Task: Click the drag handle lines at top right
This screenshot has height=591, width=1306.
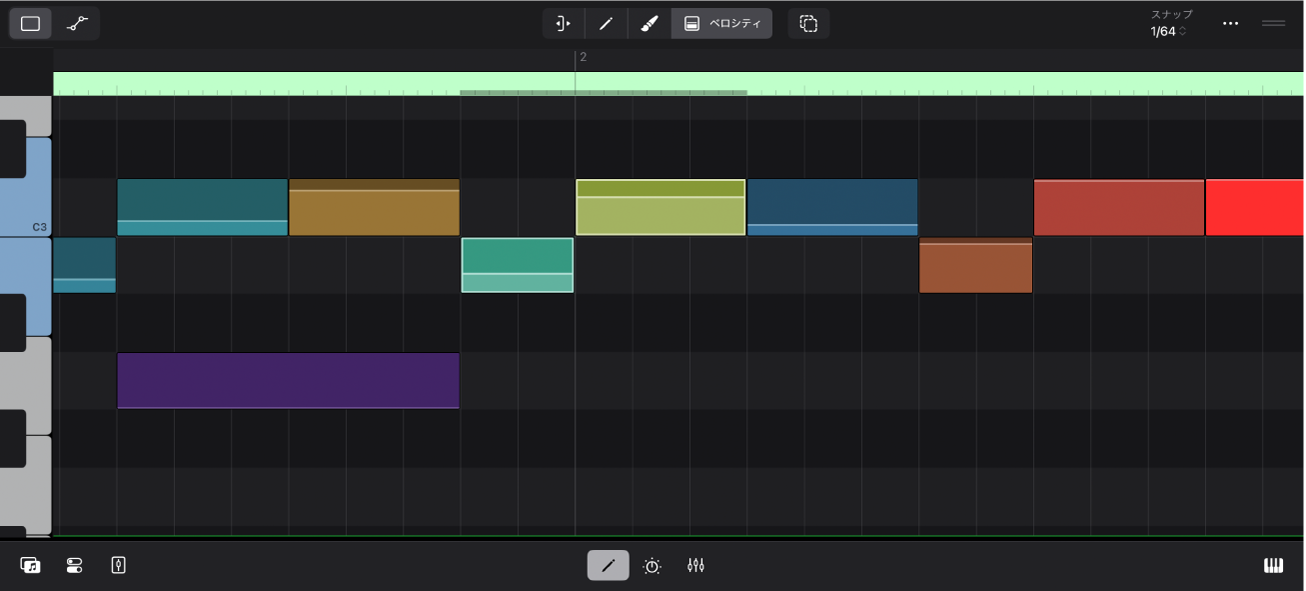Action: pyautogui.click(x=1273, y=23)
